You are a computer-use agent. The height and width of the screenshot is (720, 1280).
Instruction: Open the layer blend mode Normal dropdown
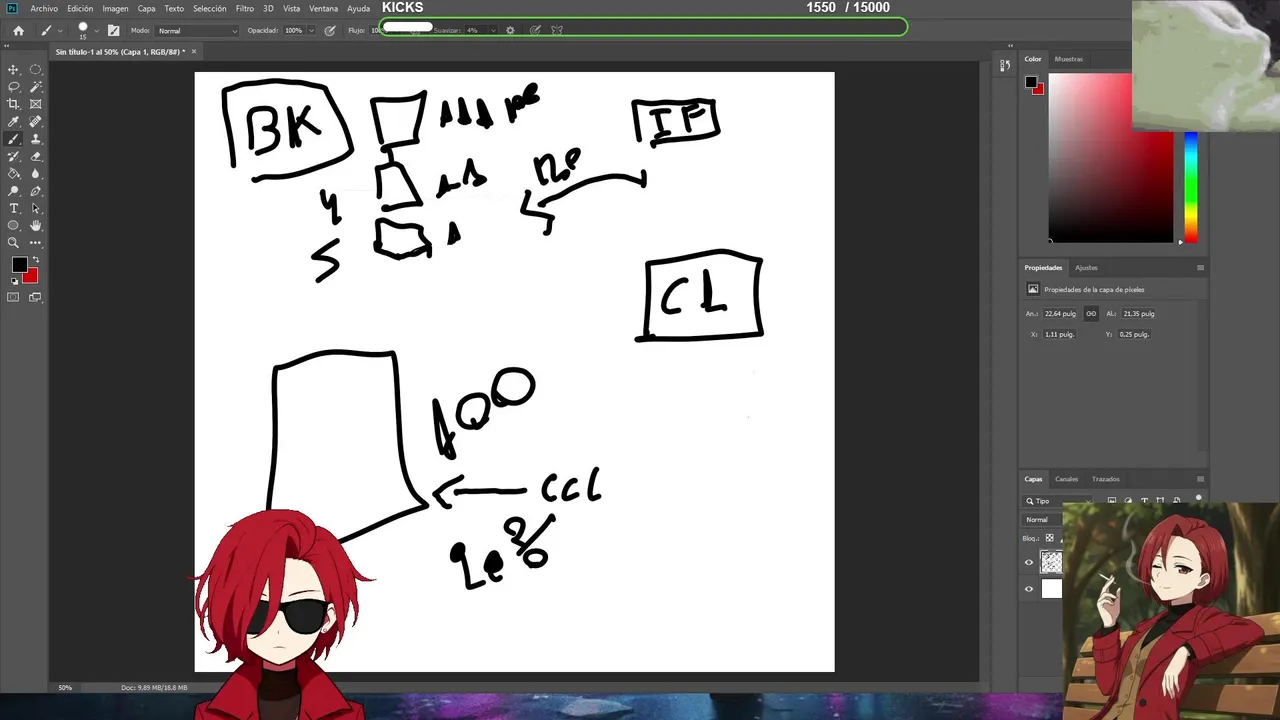tap(1042, 520)
